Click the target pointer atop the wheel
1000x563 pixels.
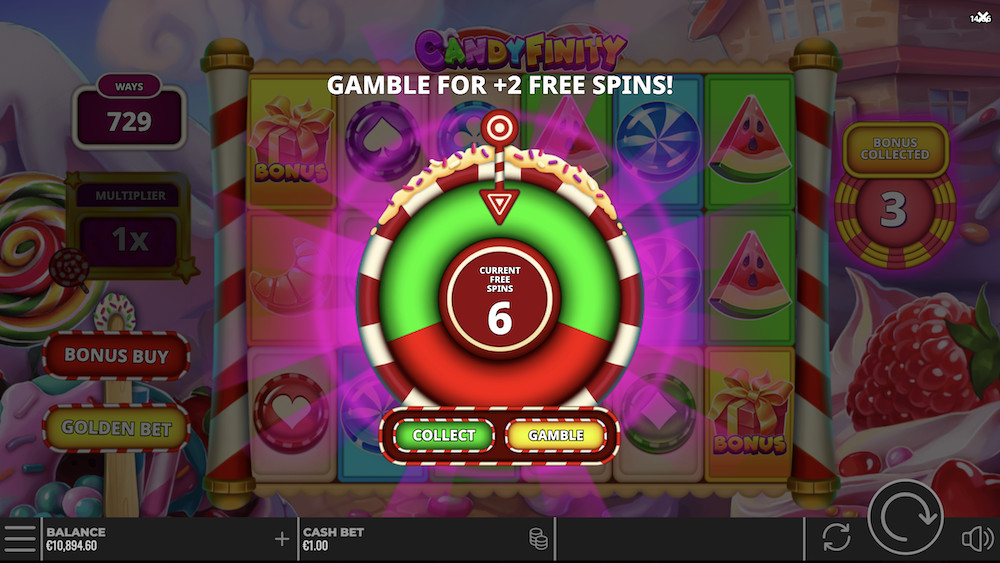coord(499,129)
